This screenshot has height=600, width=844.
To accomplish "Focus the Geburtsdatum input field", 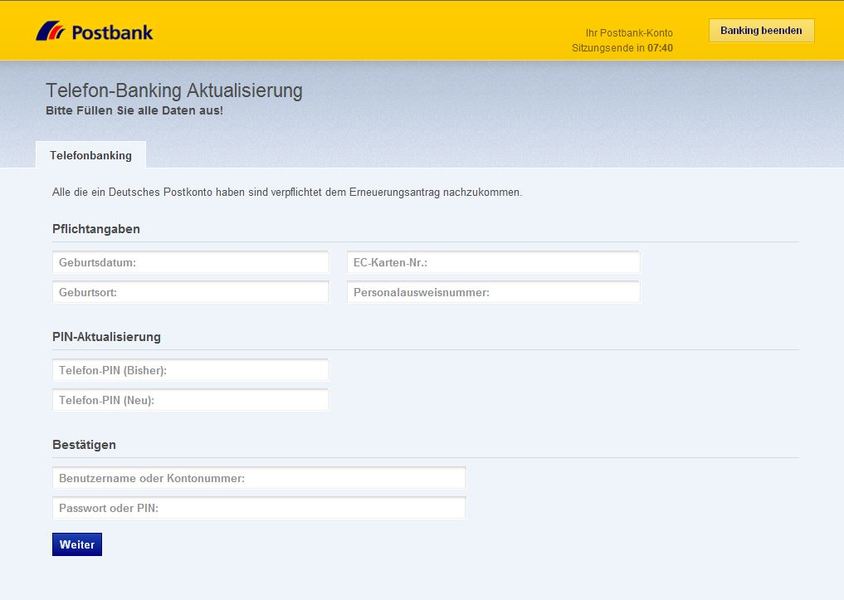I will [191, 263].
